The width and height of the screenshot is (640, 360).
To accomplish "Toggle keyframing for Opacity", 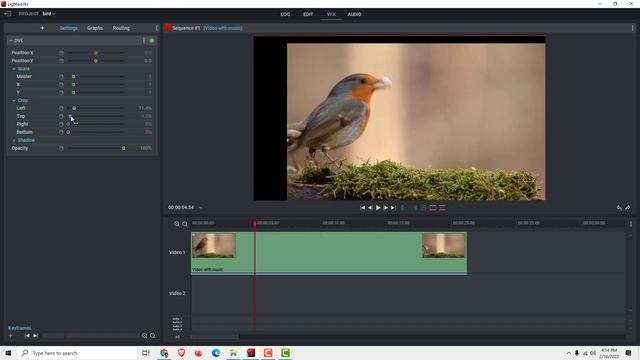I will point(61,148).
